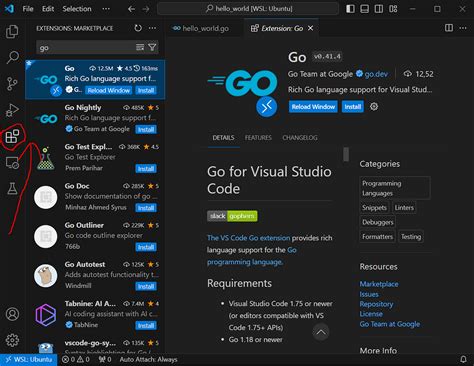The width and height of the screenshot is (474, 366).
Task: Install the Go Test Explorer extension
Action: (146, 169)
